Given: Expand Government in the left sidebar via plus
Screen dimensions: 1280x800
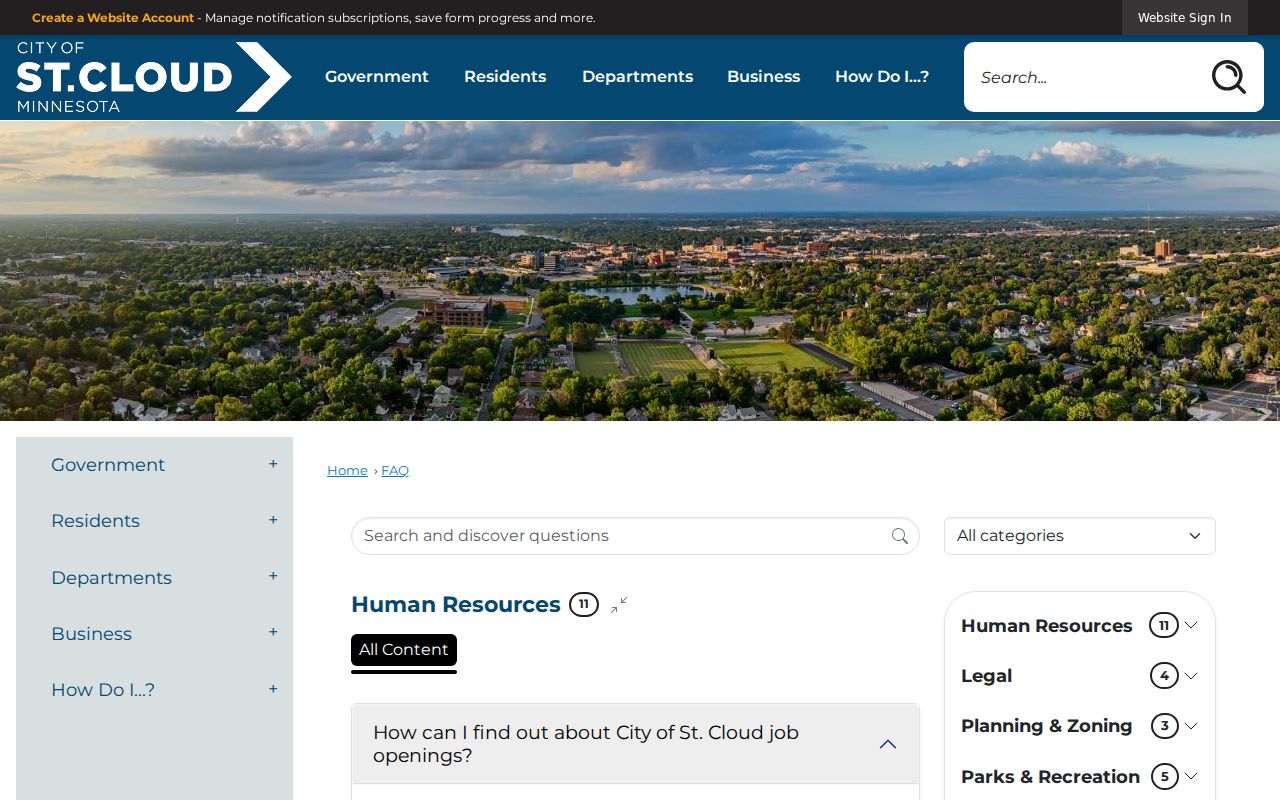Looking at the screenshot, I should pyautogui.click(x=273, y=464).
